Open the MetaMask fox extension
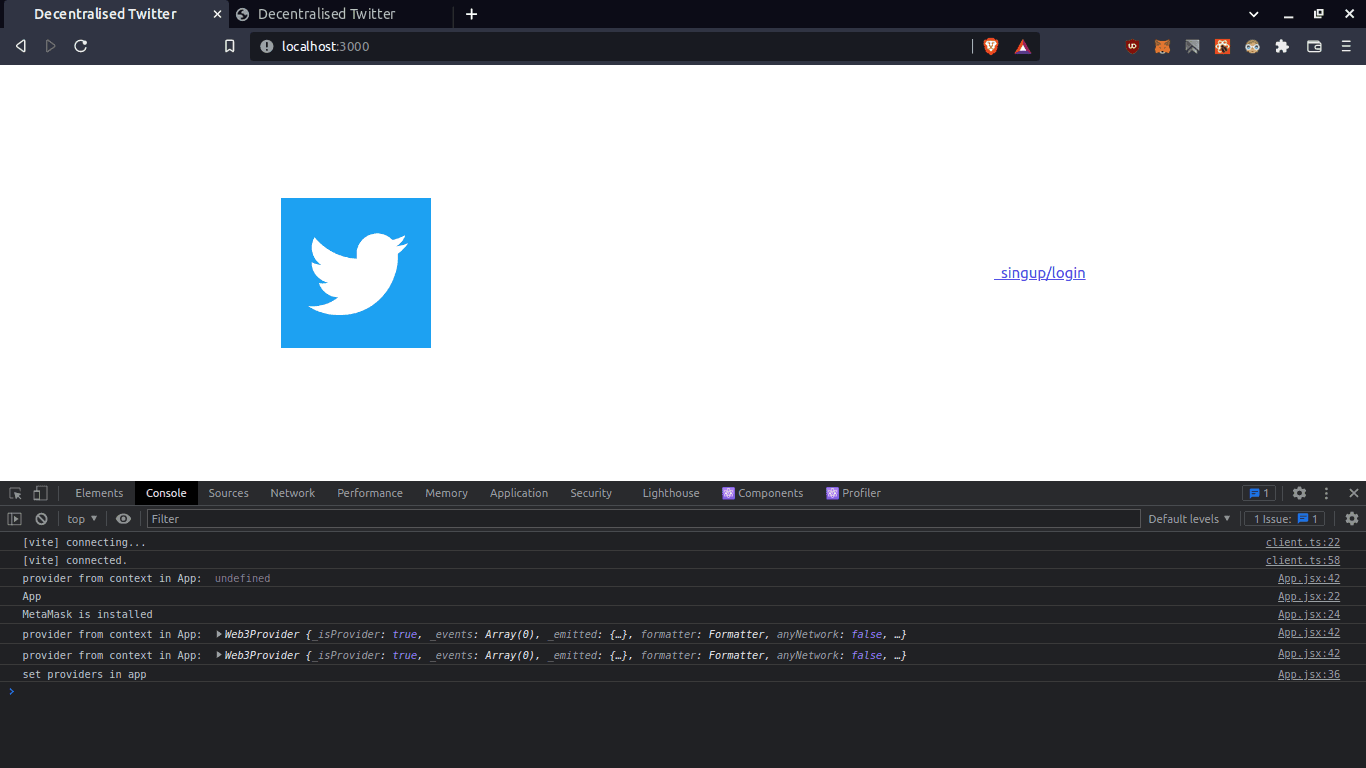The height and width of the screenshot is (768, 1366). [x=1162, y=46]
